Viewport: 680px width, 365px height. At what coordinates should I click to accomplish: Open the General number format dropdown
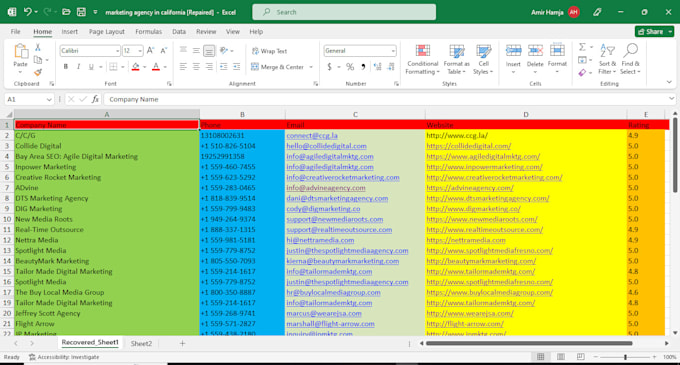click(393, 51)
